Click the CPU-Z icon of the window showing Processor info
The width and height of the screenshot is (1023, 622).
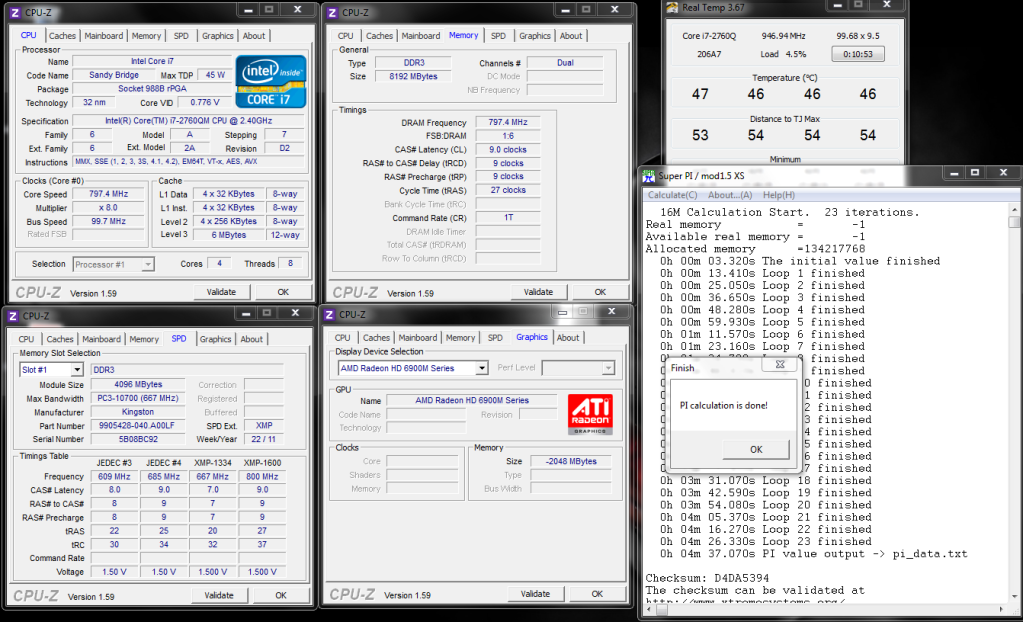click(16, 12)
